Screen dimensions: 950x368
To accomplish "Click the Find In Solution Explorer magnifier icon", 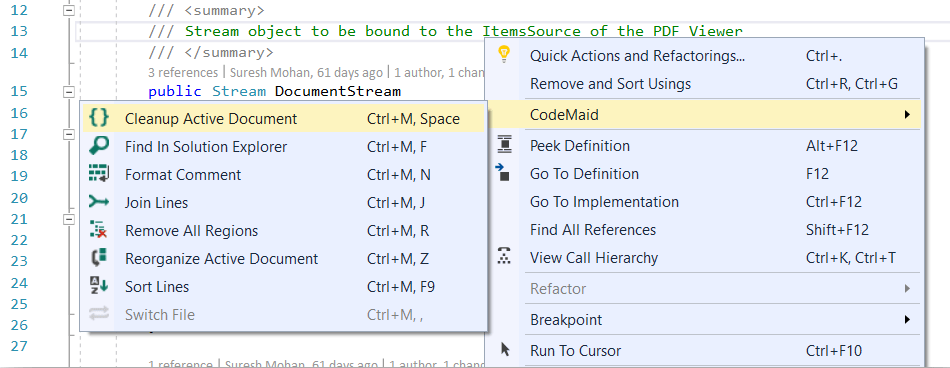I will [x=99, y=146].
